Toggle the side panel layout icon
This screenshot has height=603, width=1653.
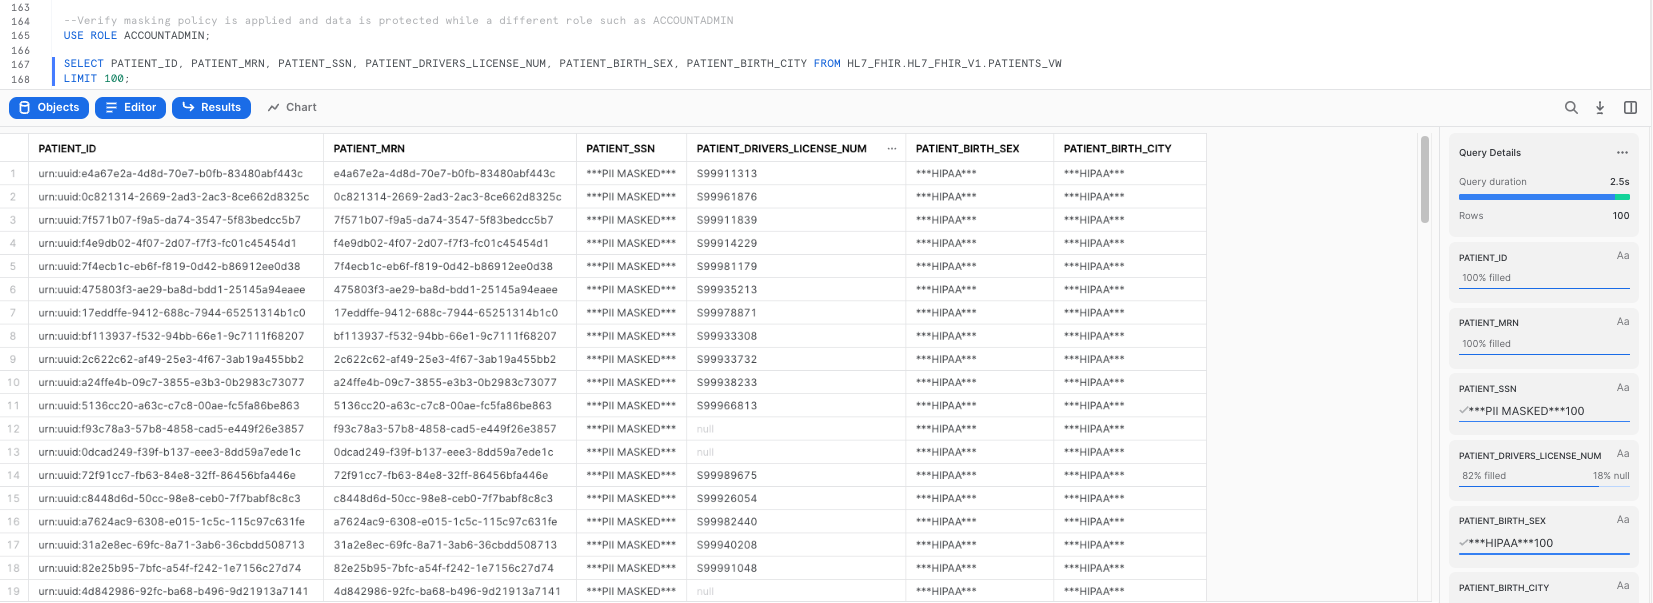(1630, 108)
